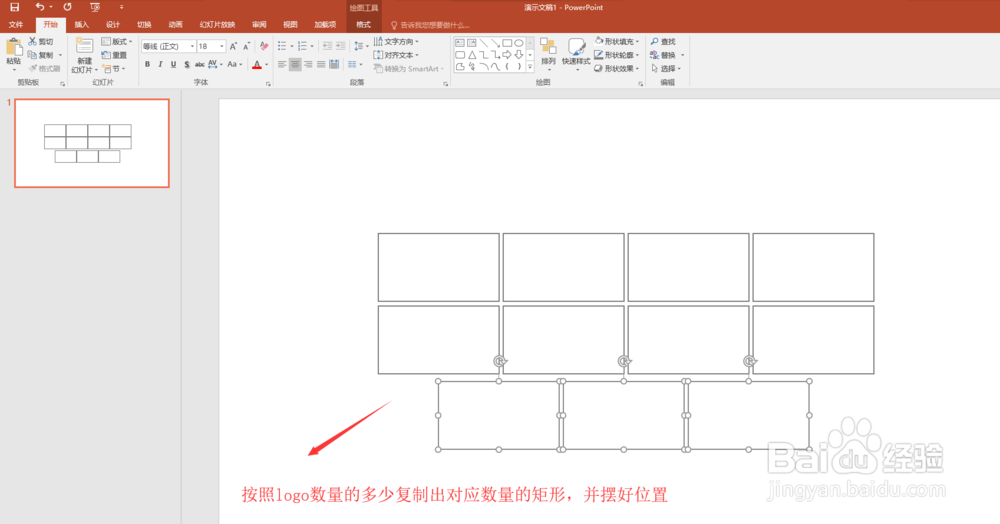Click the red font color A button
Image resolution: width=1000 pixels, height=524 pixels.
pyautogui.click(x=257, y=64)
